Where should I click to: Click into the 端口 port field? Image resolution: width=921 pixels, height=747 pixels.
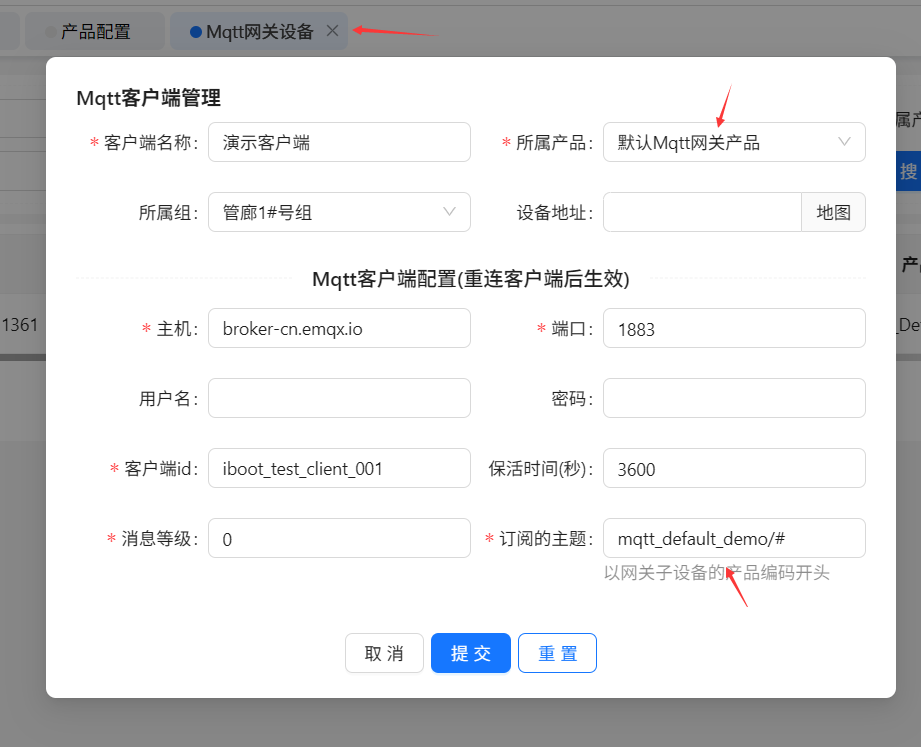[x=734, y=328]
